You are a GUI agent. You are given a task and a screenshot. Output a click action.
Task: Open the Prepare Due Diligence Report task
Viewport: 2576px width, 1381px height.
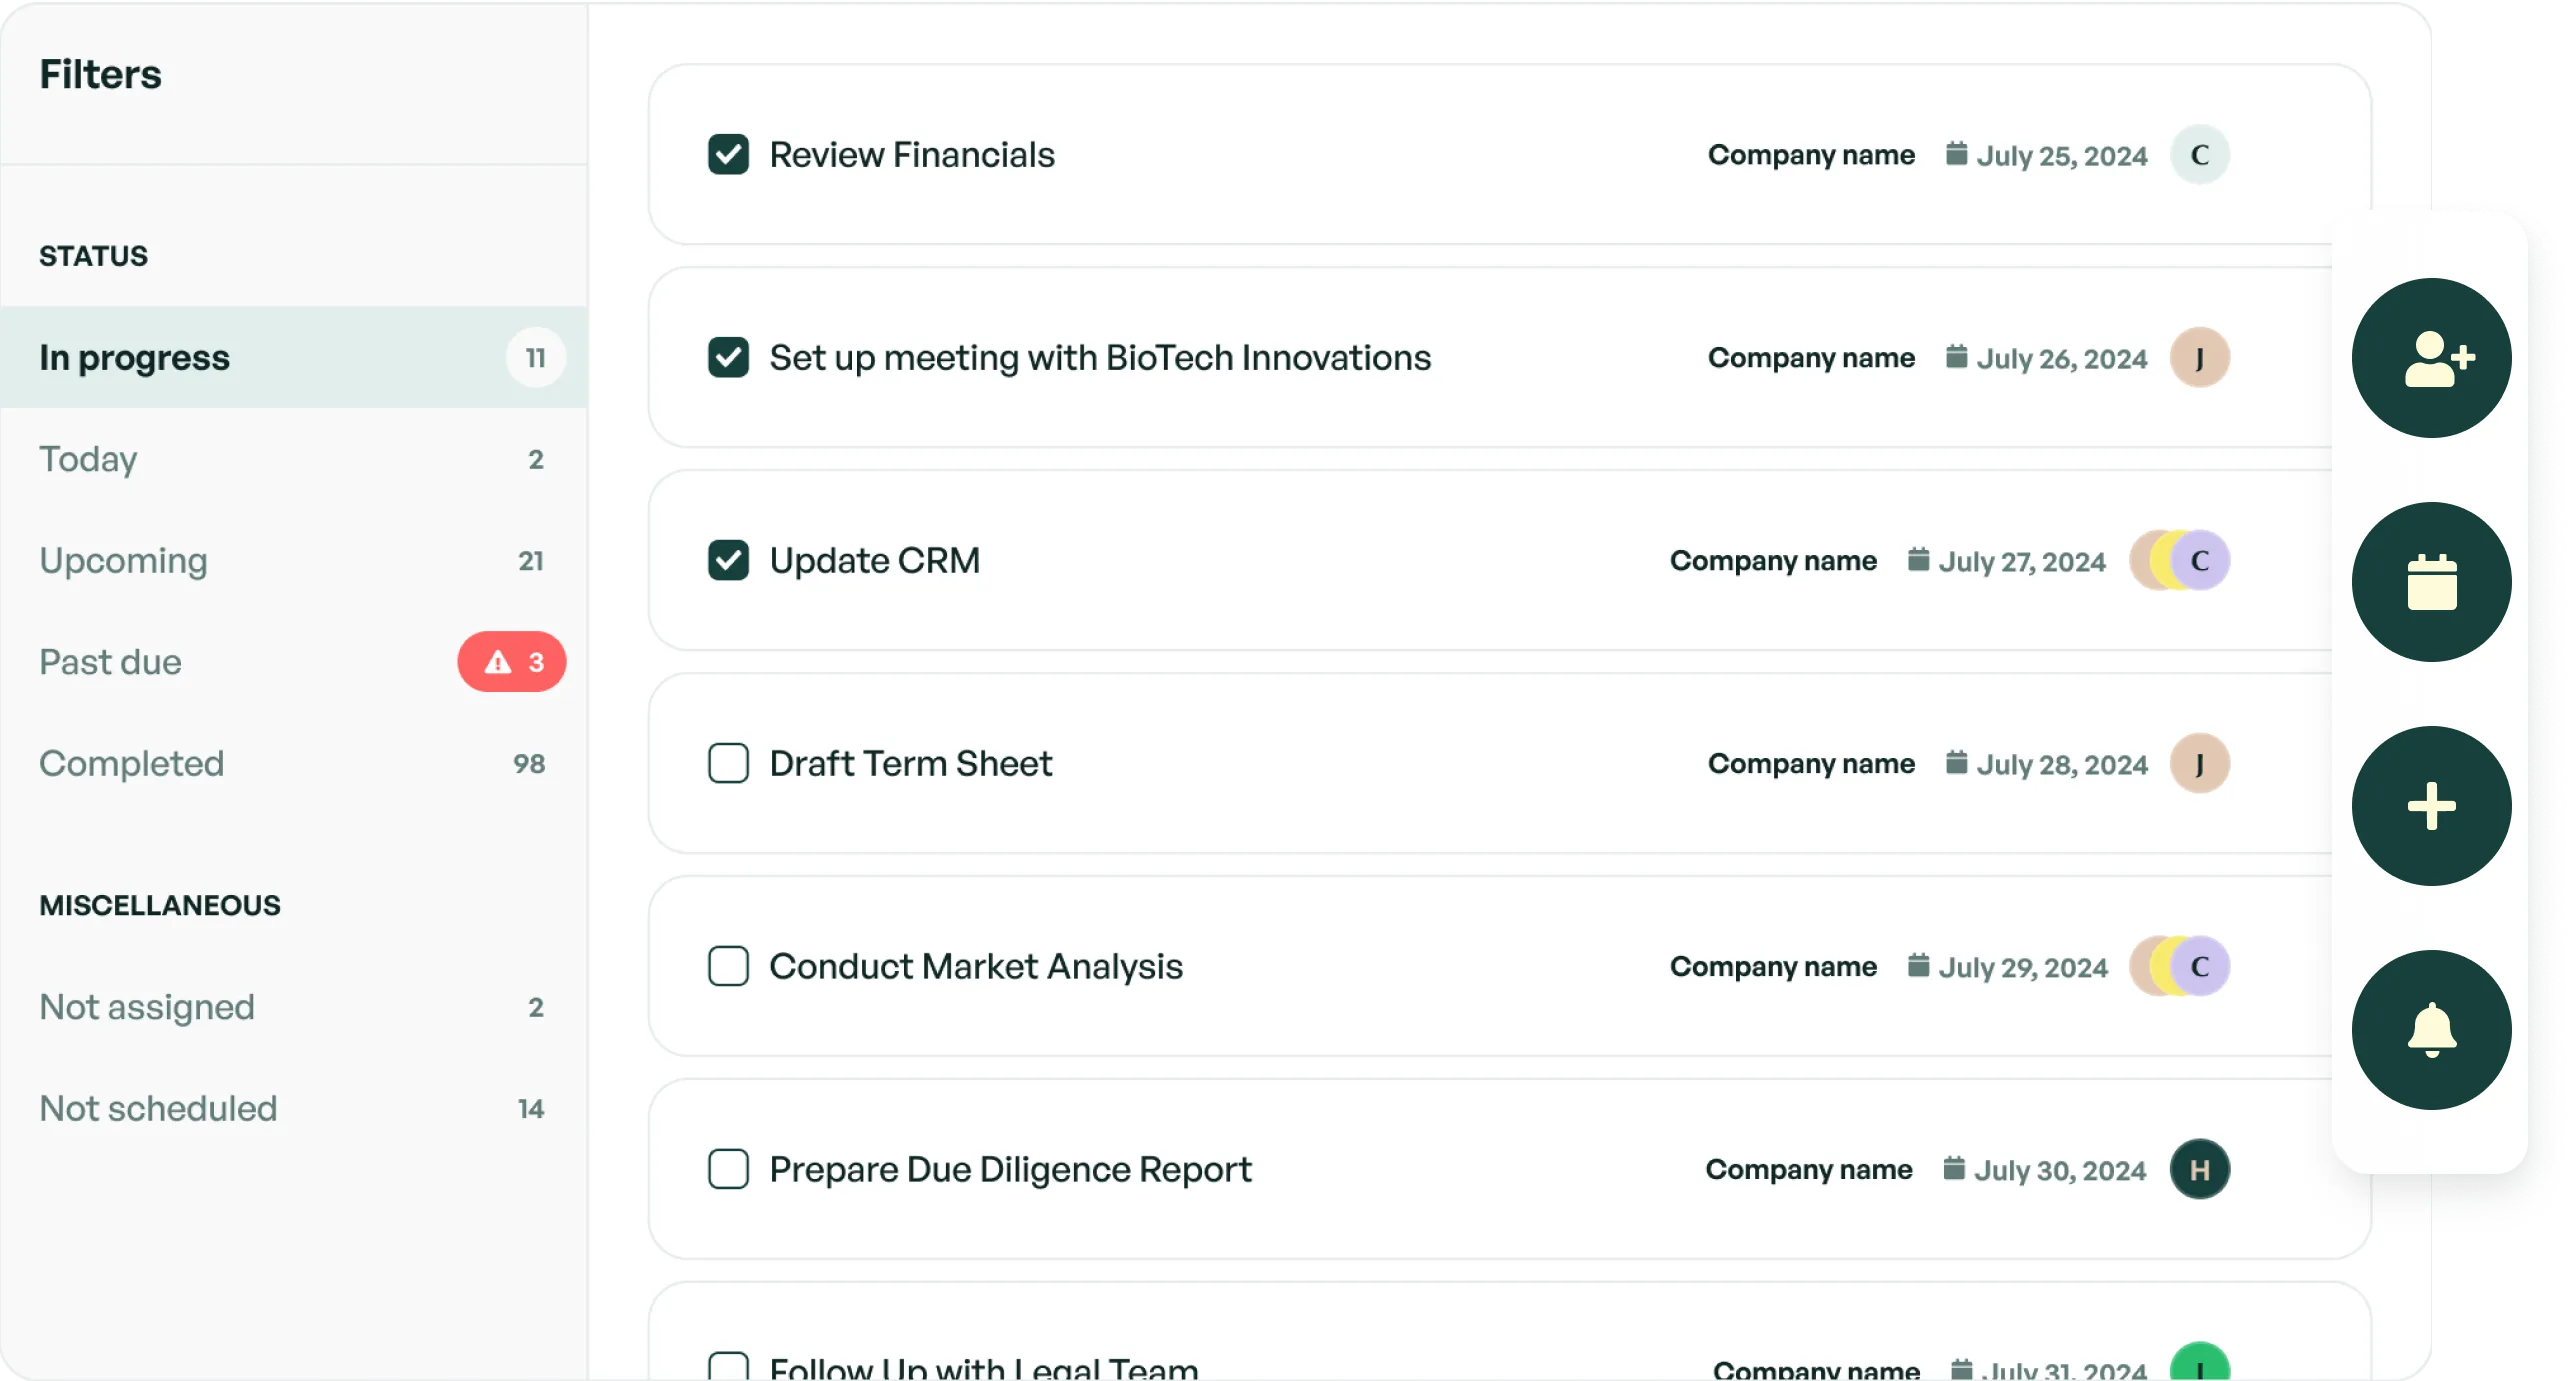pyautogui.click(x=1010, y=1169)
